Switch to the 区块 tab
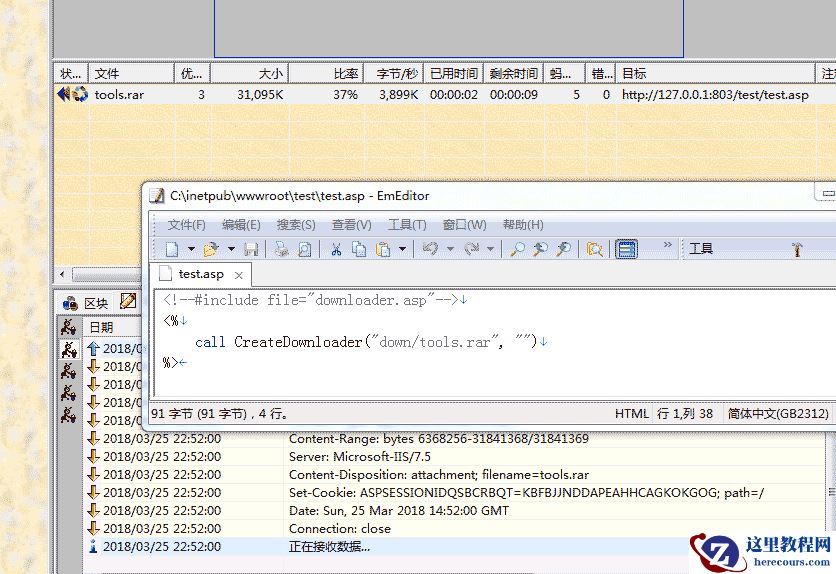 [86, 303]
